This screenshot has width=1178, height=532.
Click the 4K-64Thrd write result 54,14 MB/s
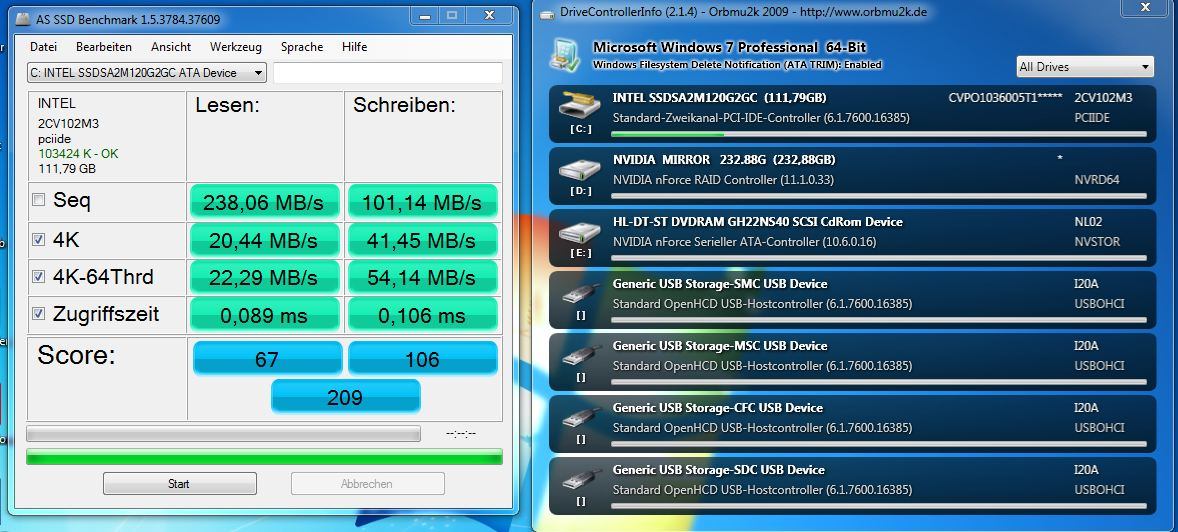click(x=422, y=277)
